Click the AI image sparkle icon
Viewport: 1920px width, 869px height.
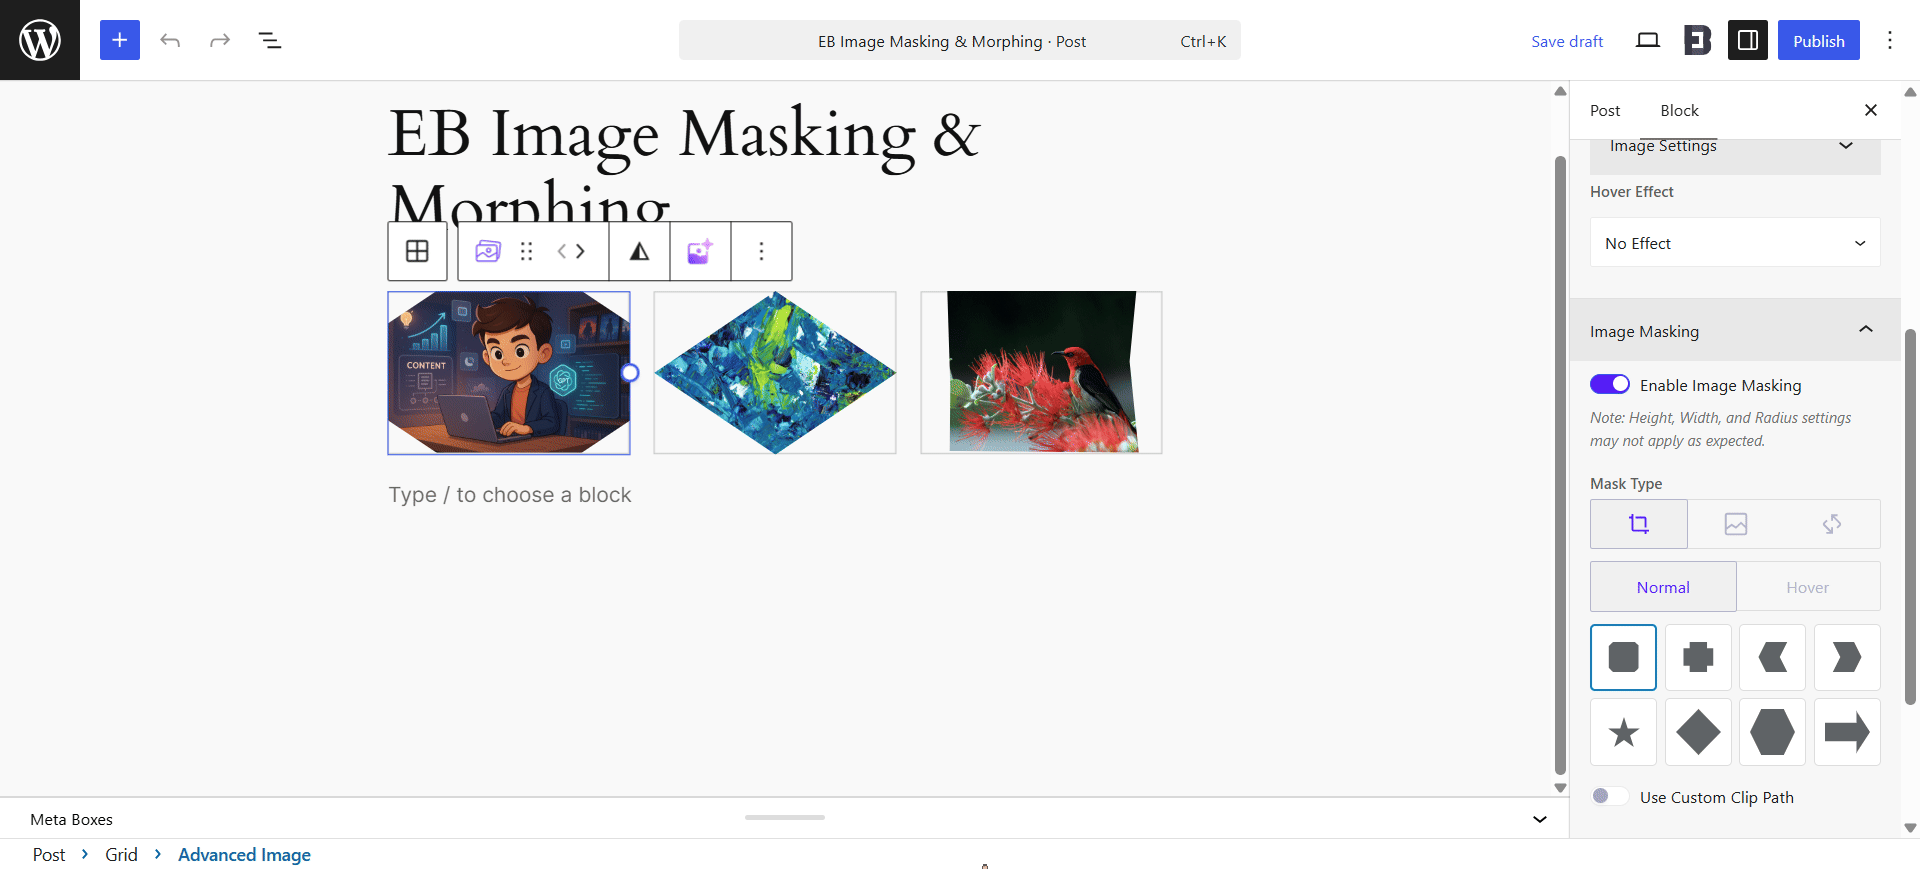tap(700, 251)
